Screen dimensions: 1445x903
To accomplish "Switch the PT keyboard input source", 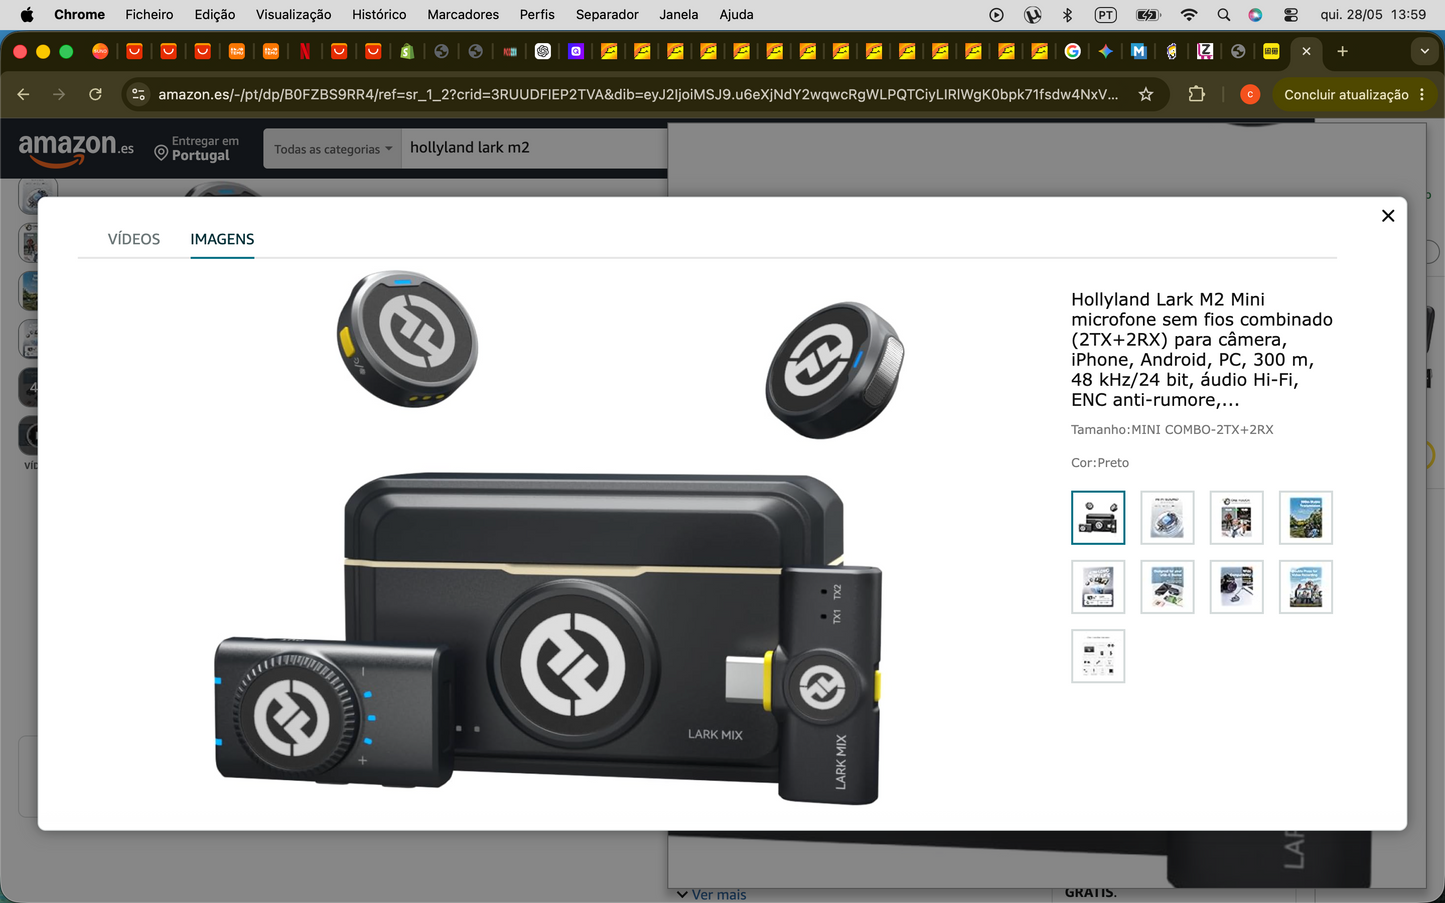I will point(1105,14).
